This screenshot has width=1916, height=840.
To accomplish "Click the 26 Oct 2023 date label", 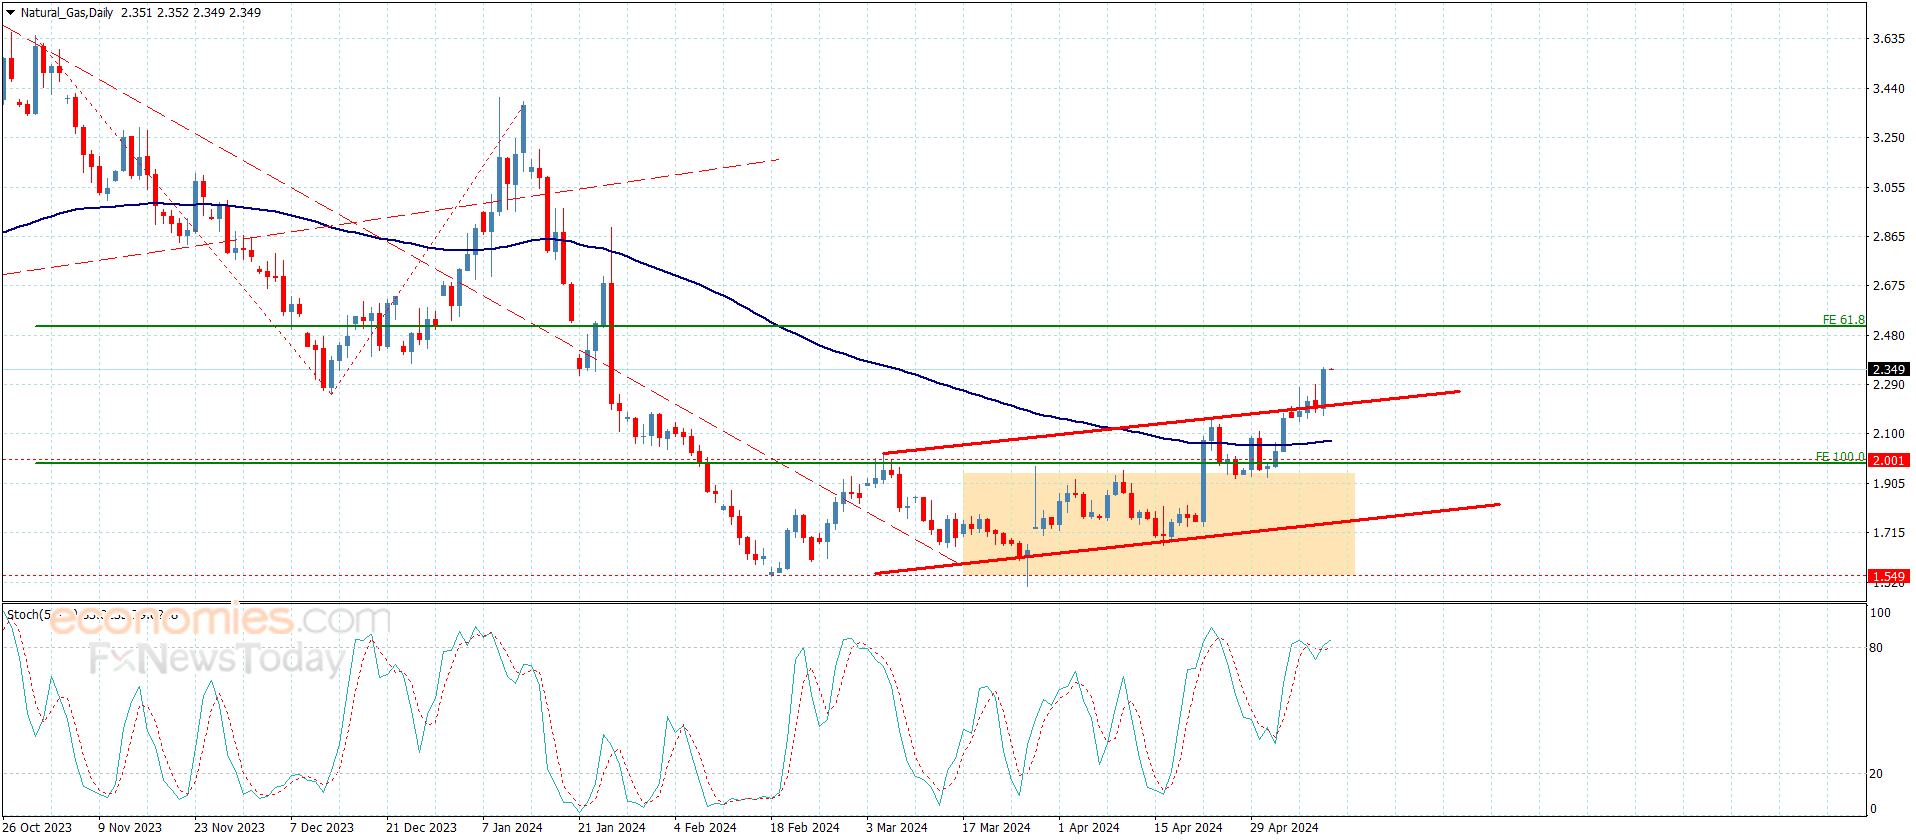I will tap(37, 827).
